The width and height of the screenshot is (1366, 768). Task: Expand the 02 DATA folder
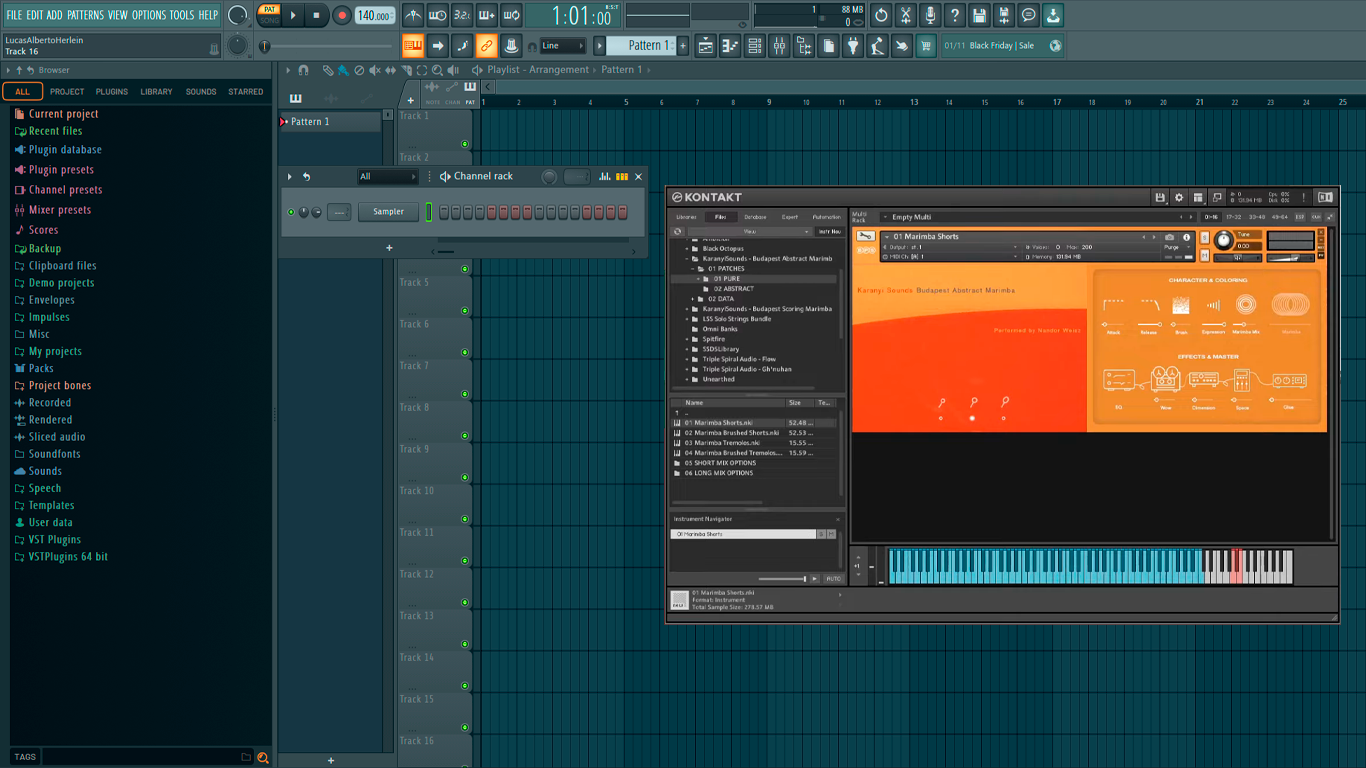point(693,299)
